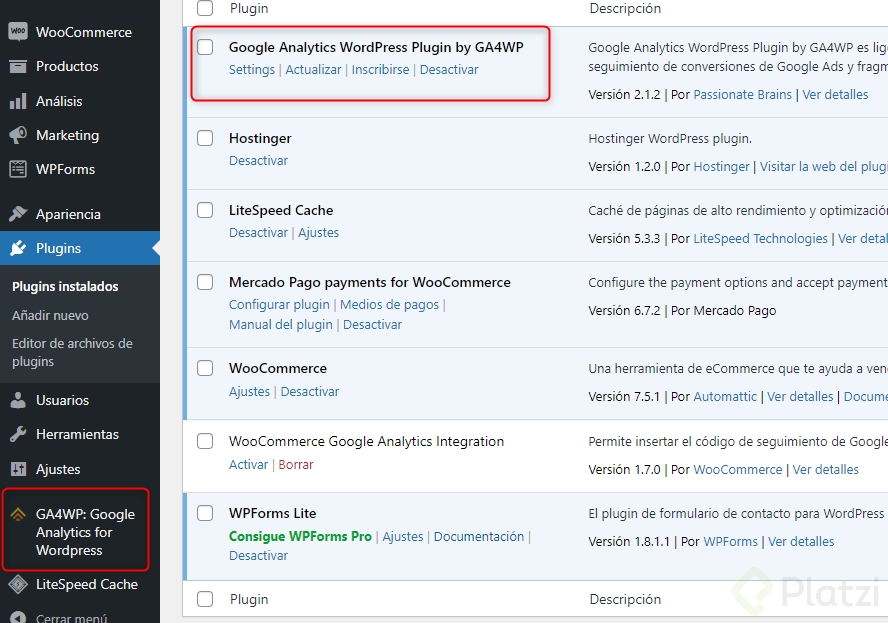The width and height of the screenshot is (888, 623).
Task: Tick the select-all checkbox in top Plugin header
Action: (205, 8)
